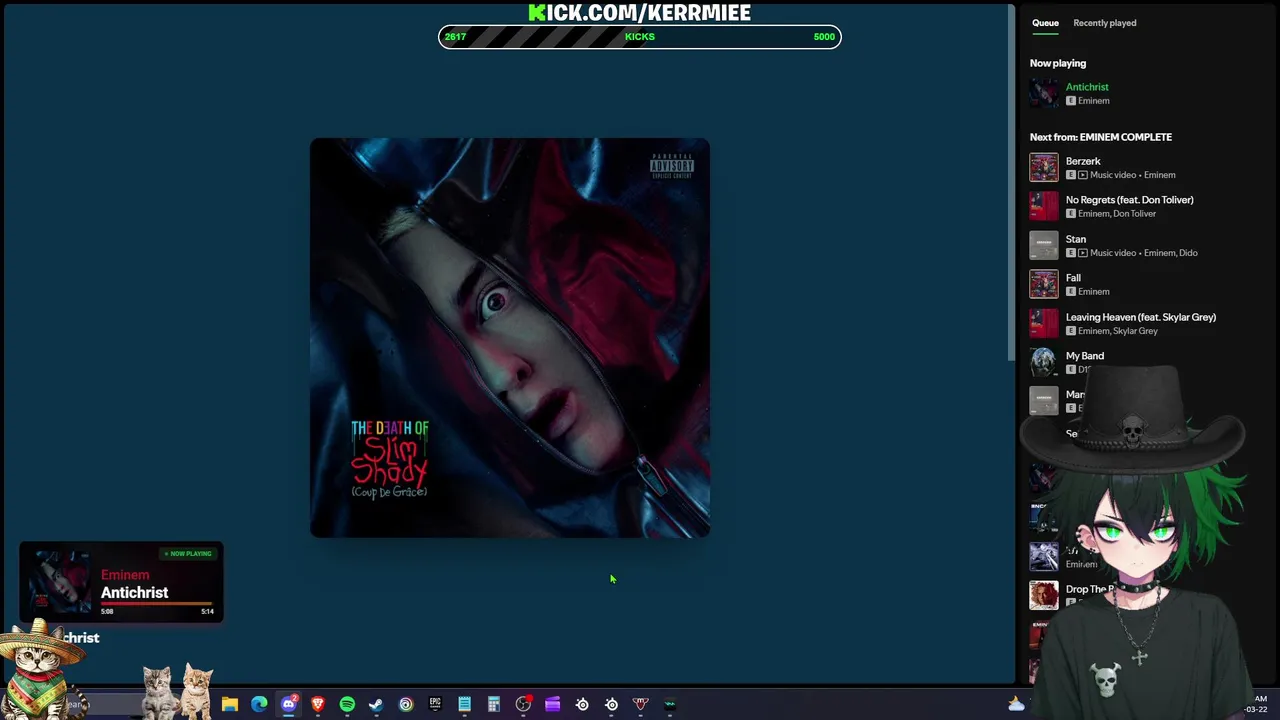Click the Drop The track's album thumbnail
Image resolution: width=1280 pixels, height=720 pixels.
pyautogui.click(x=1044, y=595)
